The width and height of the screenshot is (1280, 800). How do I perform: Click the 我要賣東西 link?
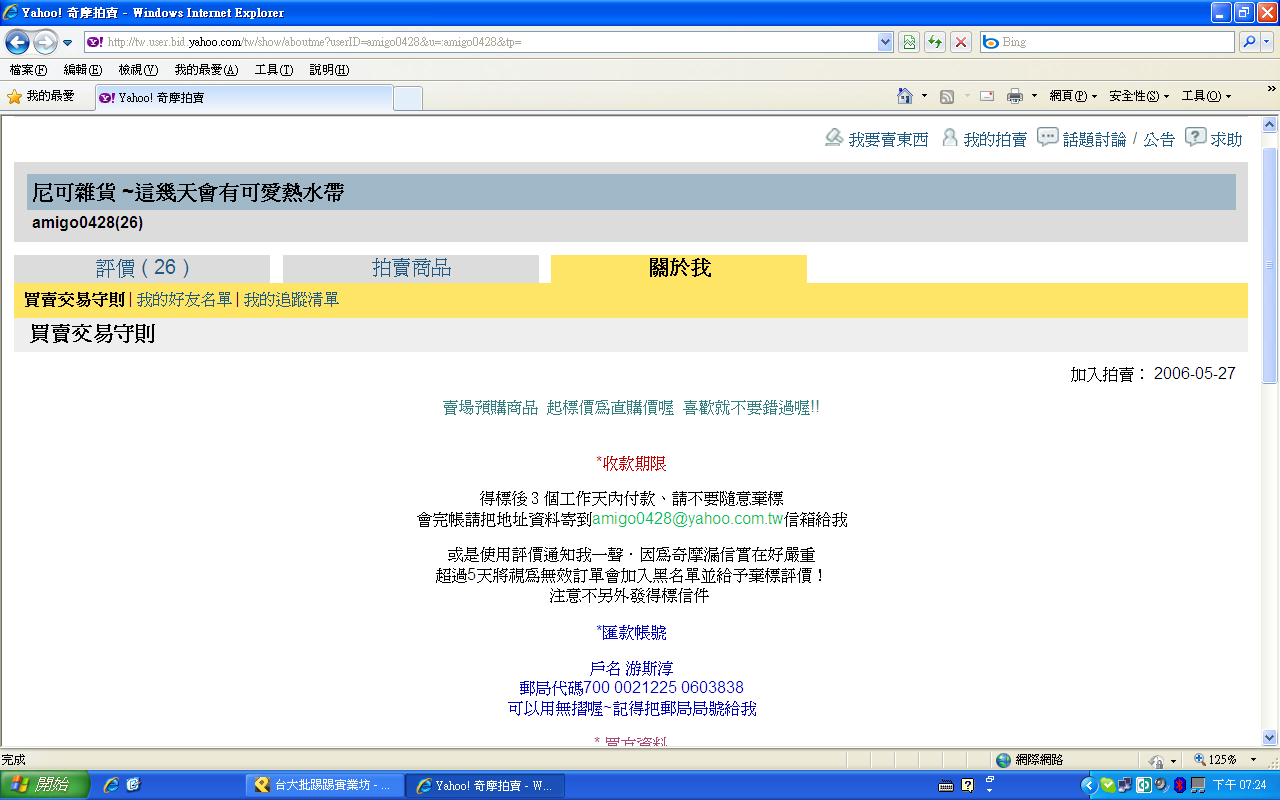[888, 140]
